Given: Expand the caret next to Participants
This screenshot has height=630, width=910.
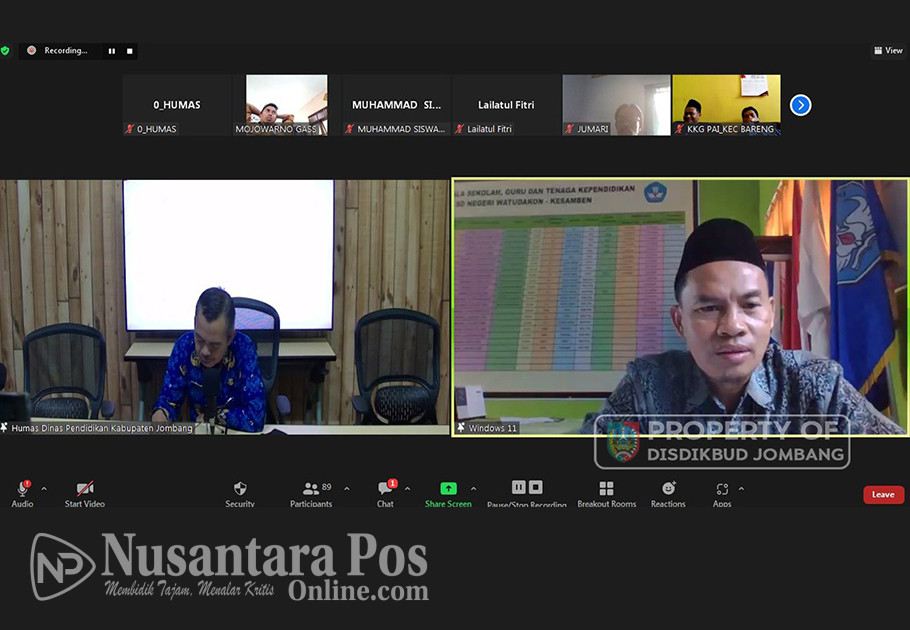Looking at the screenshot, I should point(346,489).
